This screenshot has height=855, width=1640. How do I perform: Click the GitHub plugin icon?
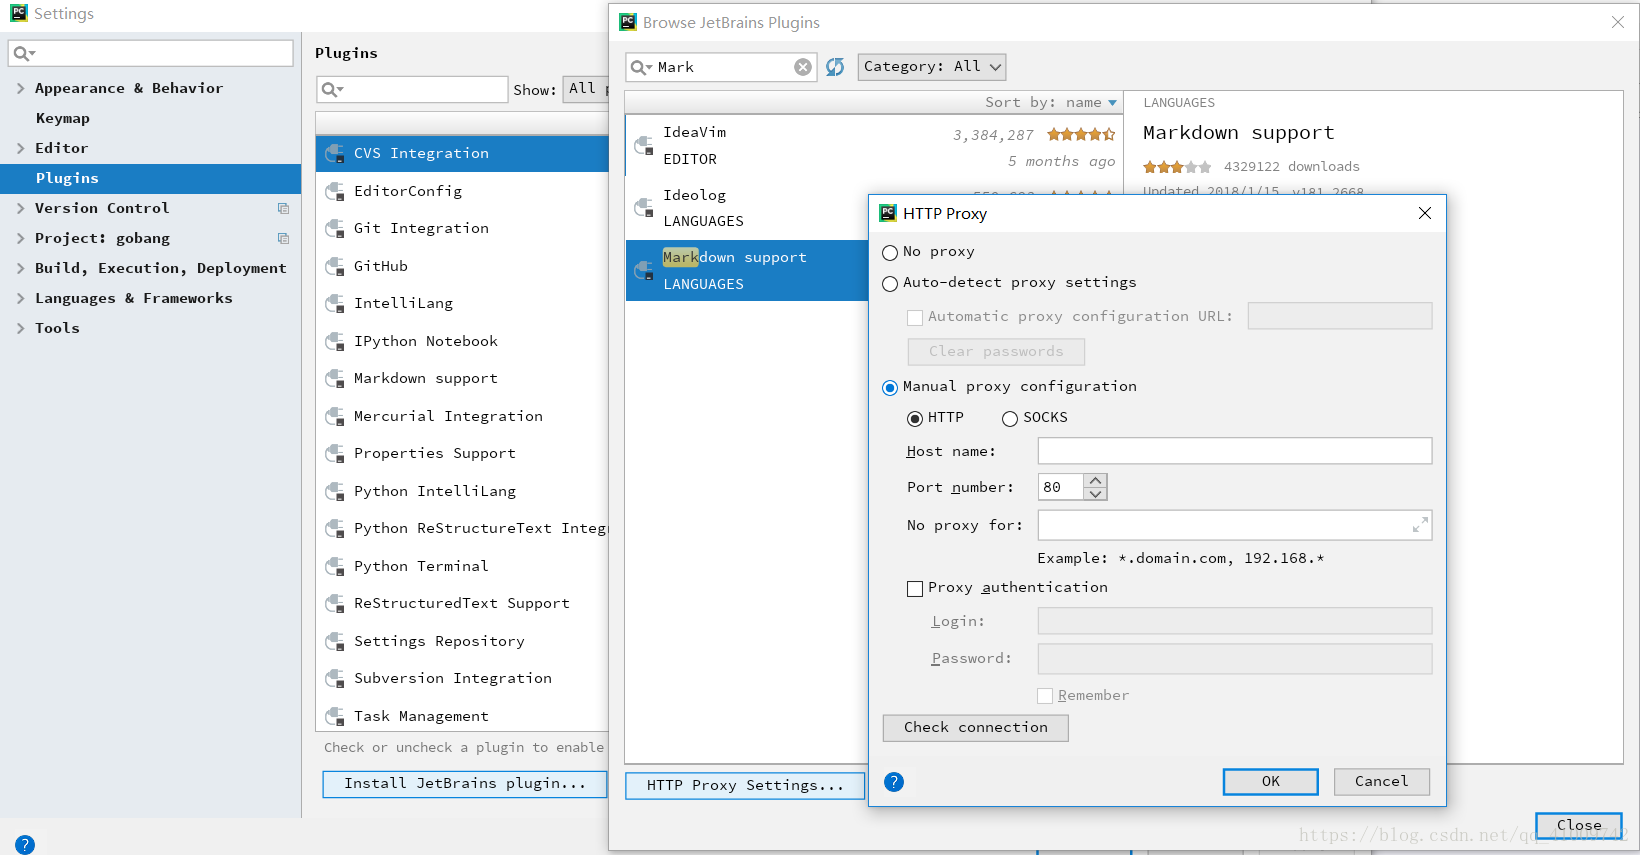(335, 266)
